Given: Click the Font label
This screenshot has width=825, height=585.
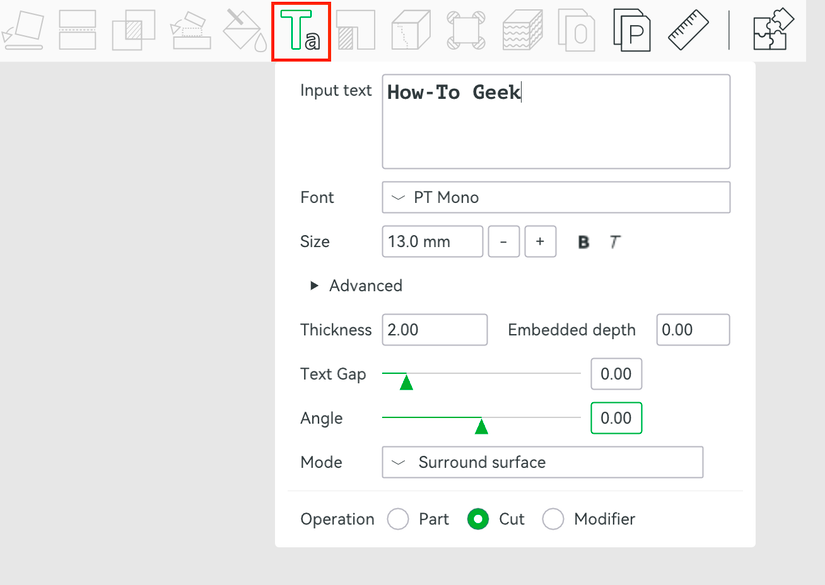Looking at the screenshot, I should coord(317,197).
